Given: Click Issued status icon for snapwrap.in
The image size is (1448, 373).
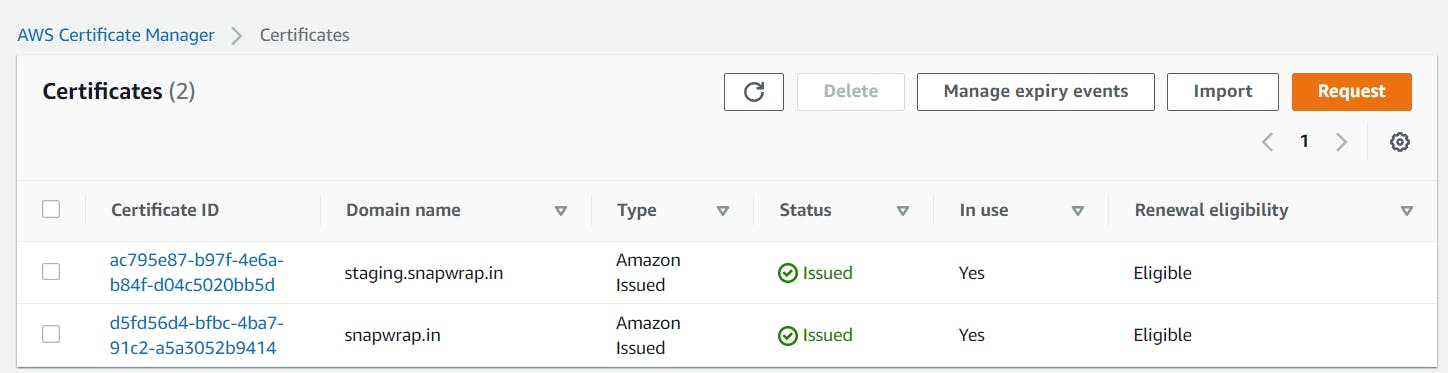Looking at the screenshot, I should click(x=788, y=336).
